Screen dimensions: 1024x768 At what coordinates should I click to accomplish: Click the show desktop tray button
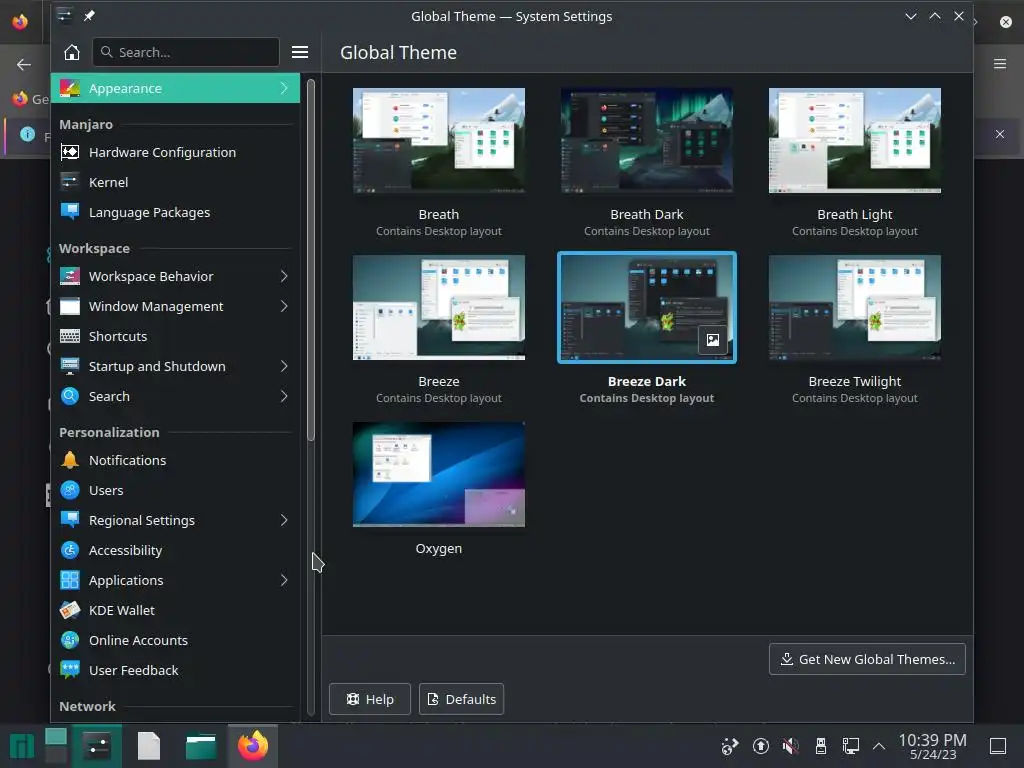pos(997,746)
